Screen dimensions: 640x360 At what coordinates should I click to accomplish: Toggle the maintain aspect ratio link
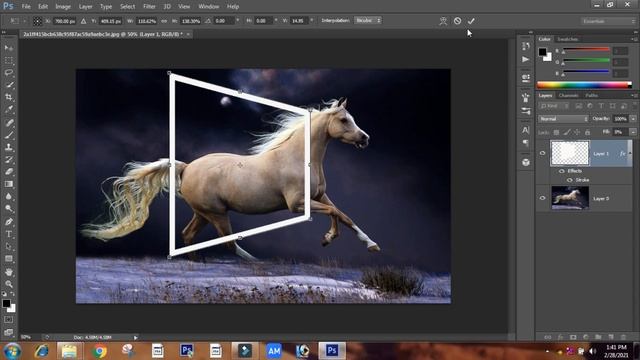164,21
